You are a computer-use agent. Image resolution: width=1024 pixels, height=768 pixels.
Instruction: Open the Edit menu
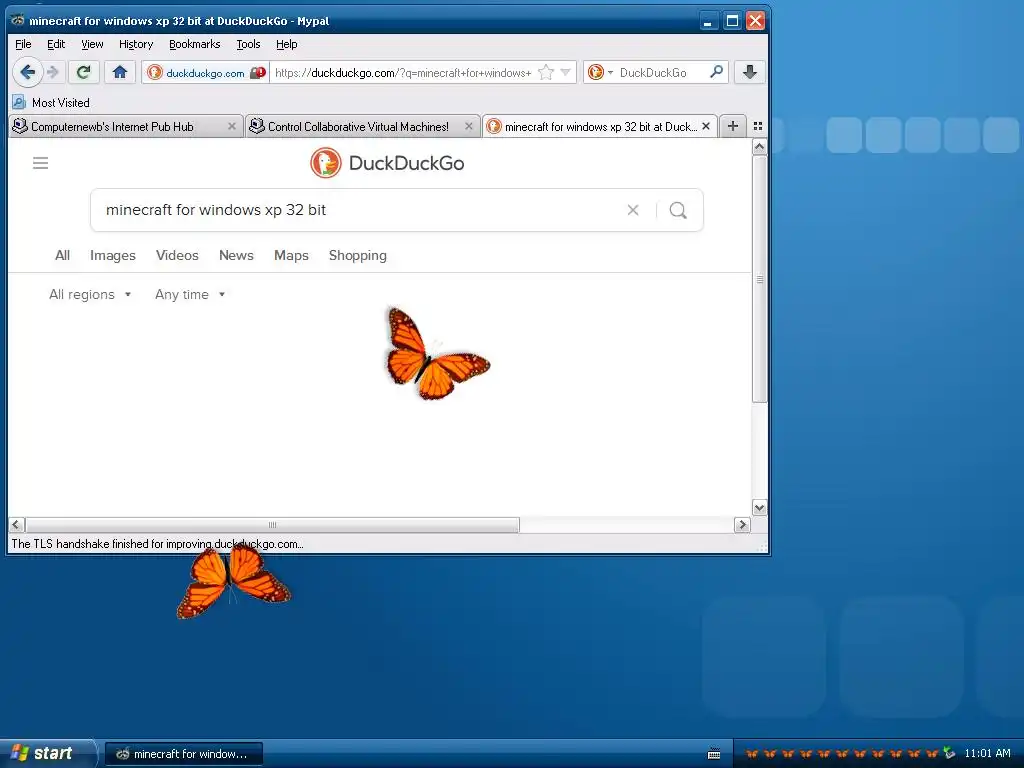pyautogui.click(x=56, y=44)
